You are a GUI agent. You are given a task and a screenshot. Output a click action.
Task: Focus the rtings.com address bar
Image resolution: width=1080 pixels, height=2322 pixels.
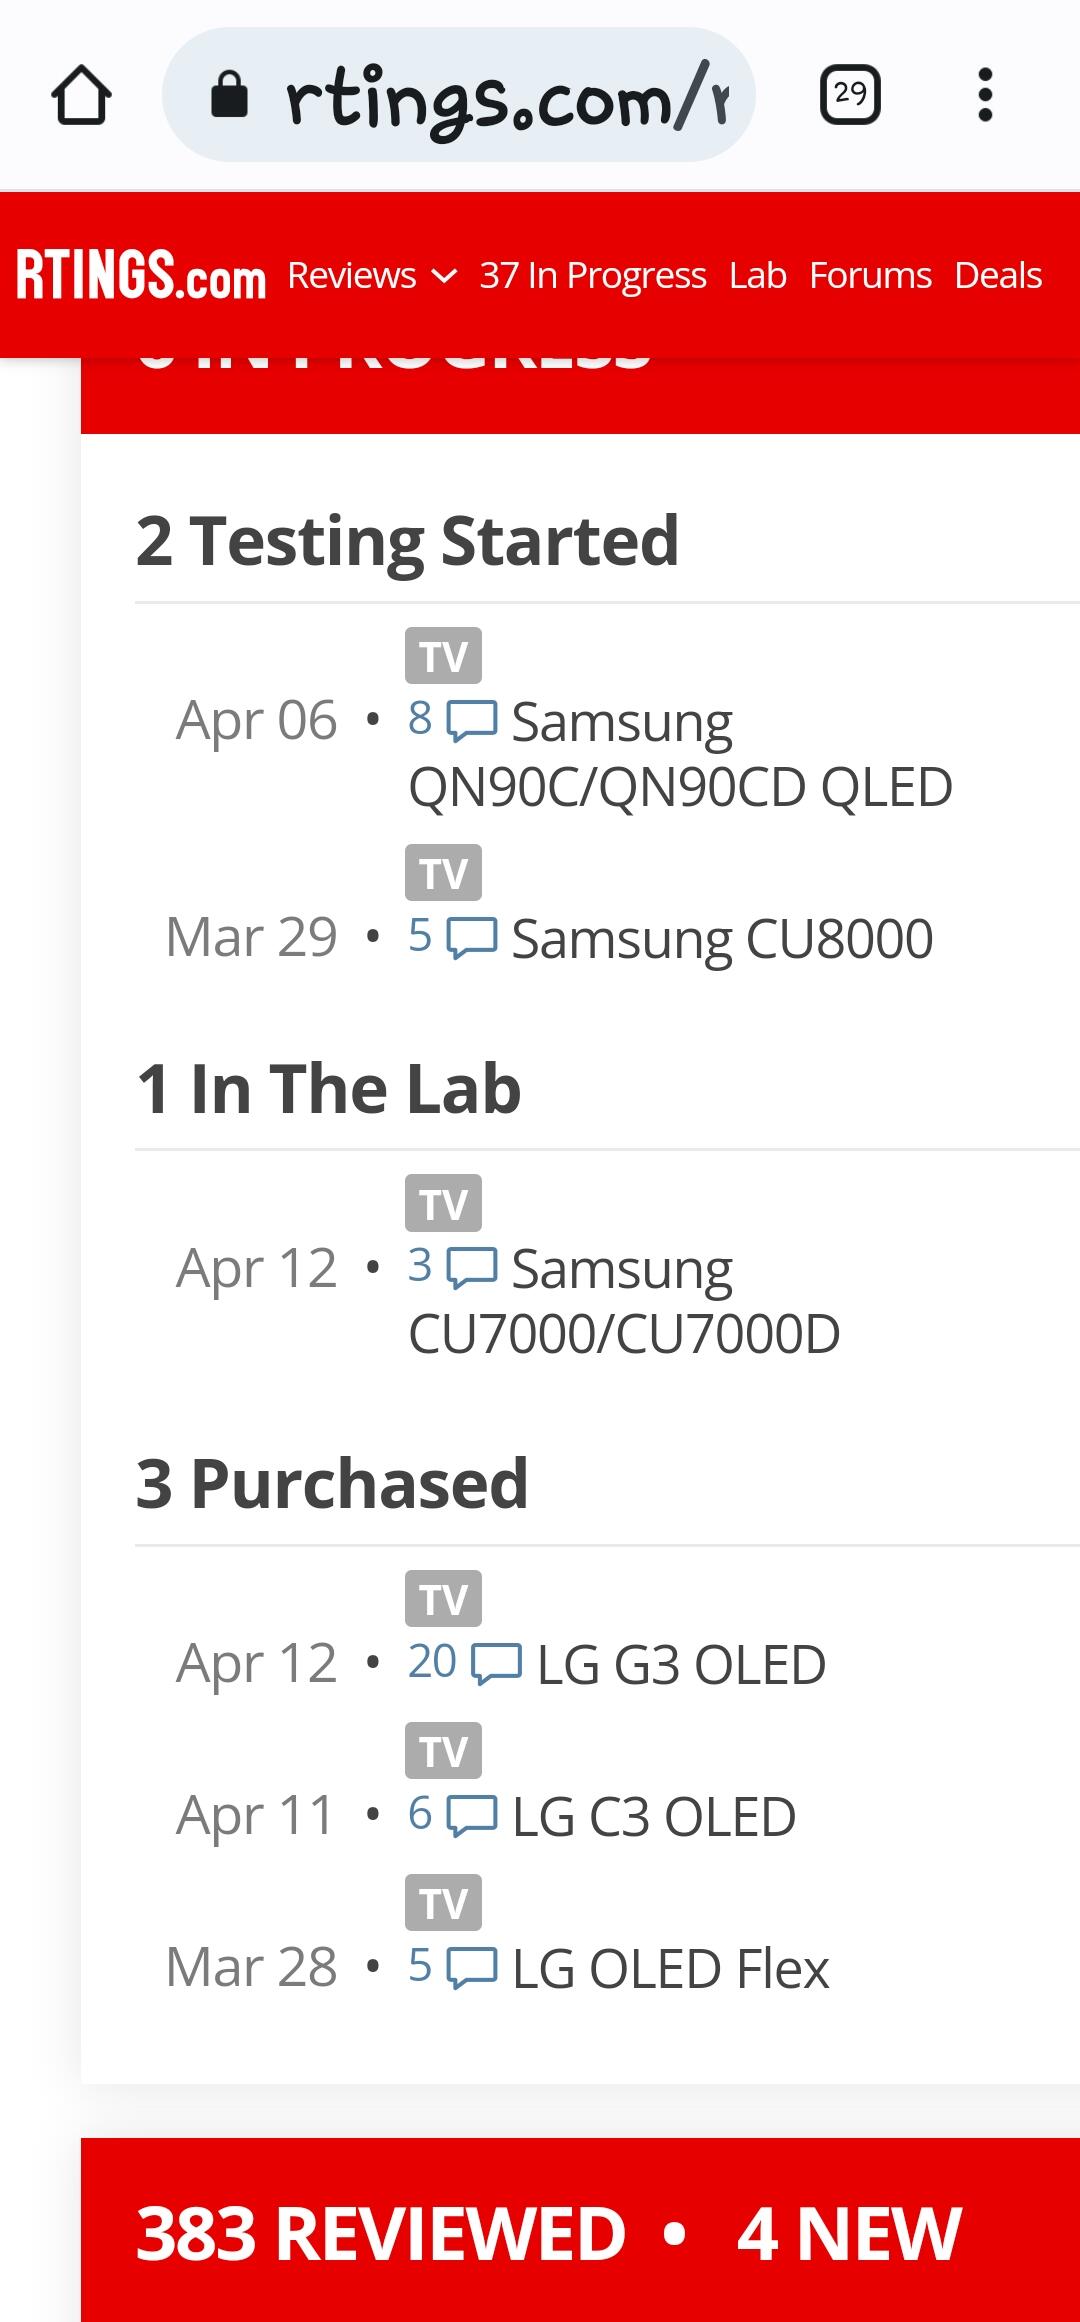(500, 96)
